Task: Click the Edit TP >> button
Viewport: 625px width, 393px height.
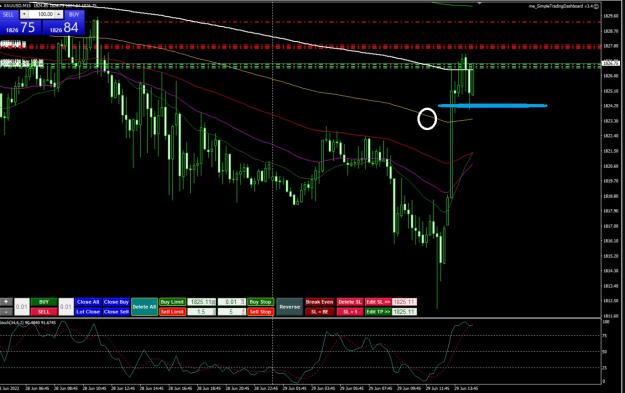Action: [x=378, y=312]
